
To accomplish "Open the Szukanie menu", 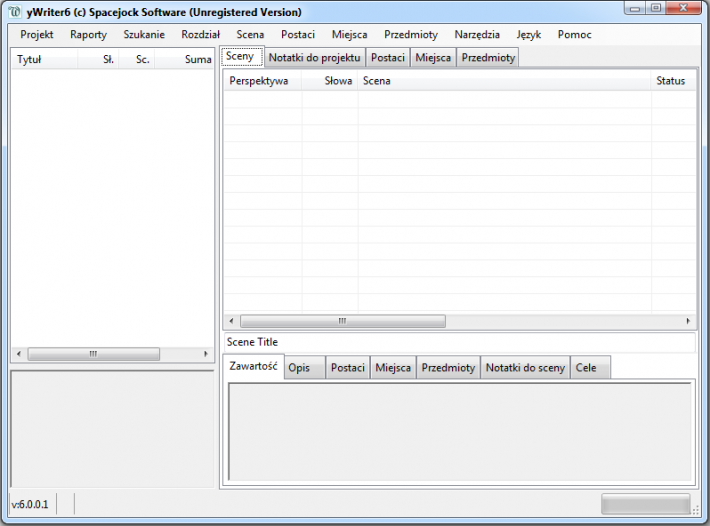I will pos(144,34).
